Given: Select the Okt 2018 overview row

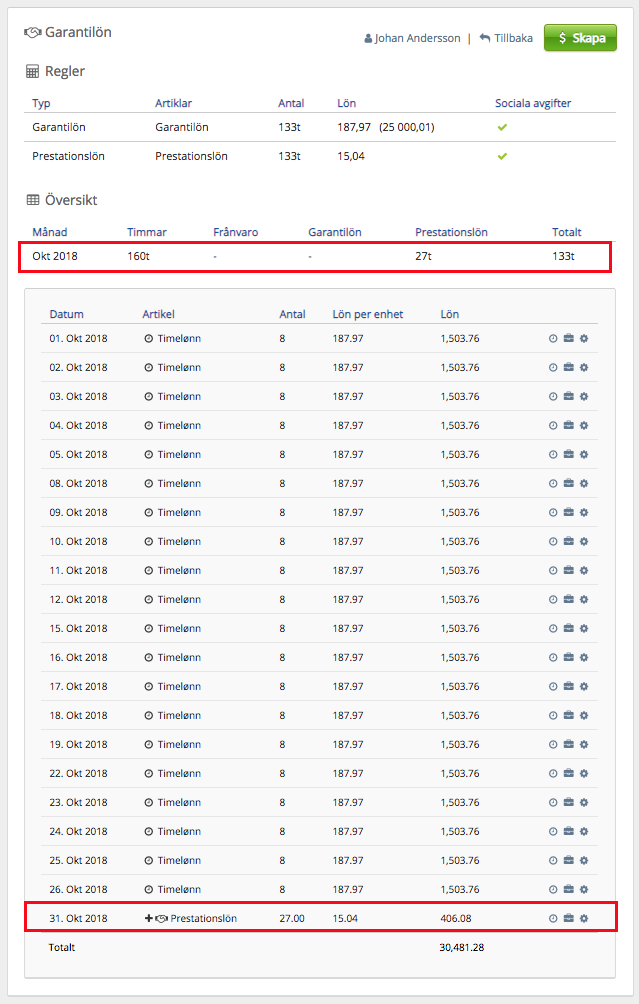Looking at the screenshot, I should [317, 257].
